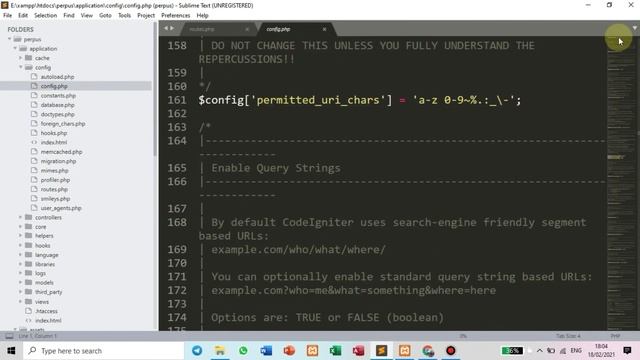The height and width of the screenshot is (360, 640).
Task: Expand the helpers folder
Action: pos(20,236)
